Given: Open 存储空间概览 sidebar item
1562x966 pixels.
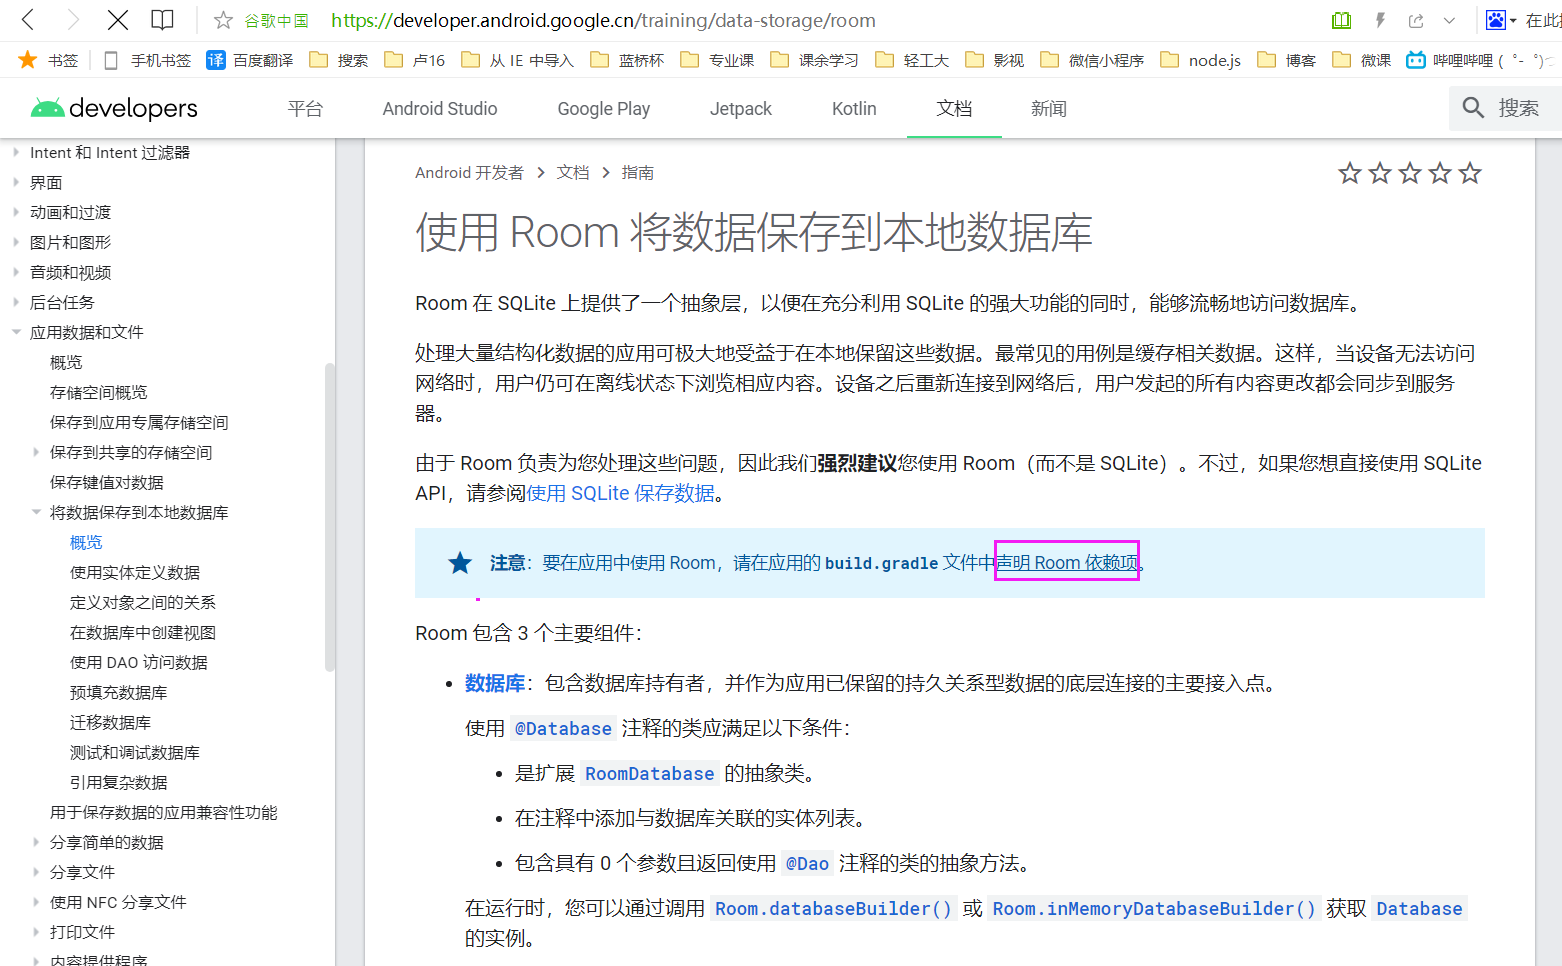Looking at the screenshot, I should coord(98,392).
